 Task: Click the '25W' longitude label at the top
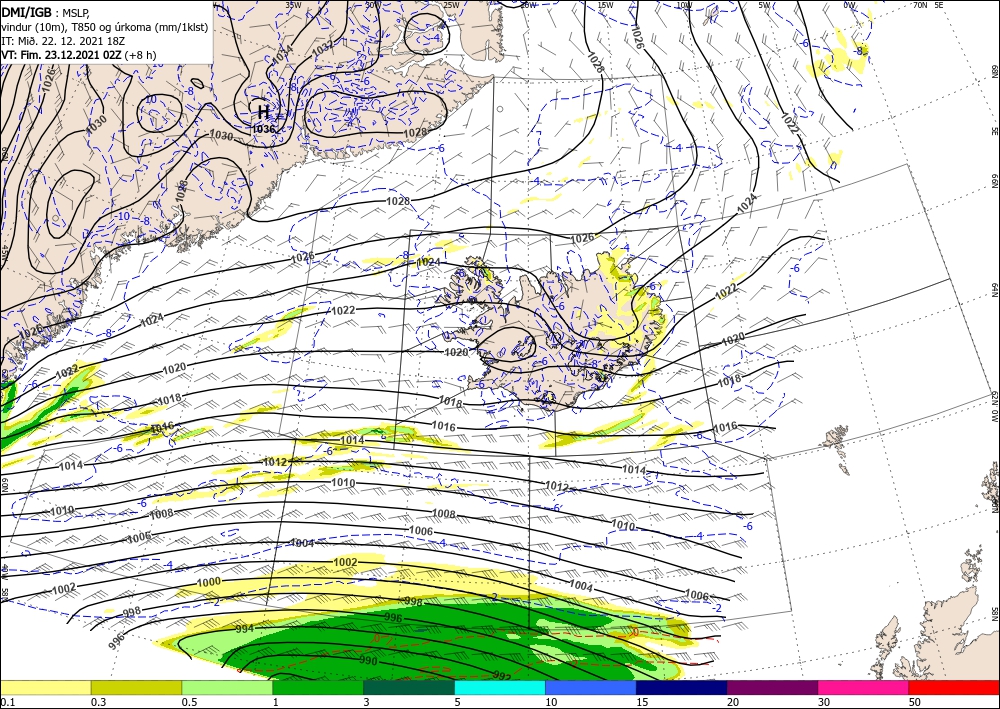pyautogui.click(x=451, y=5)
